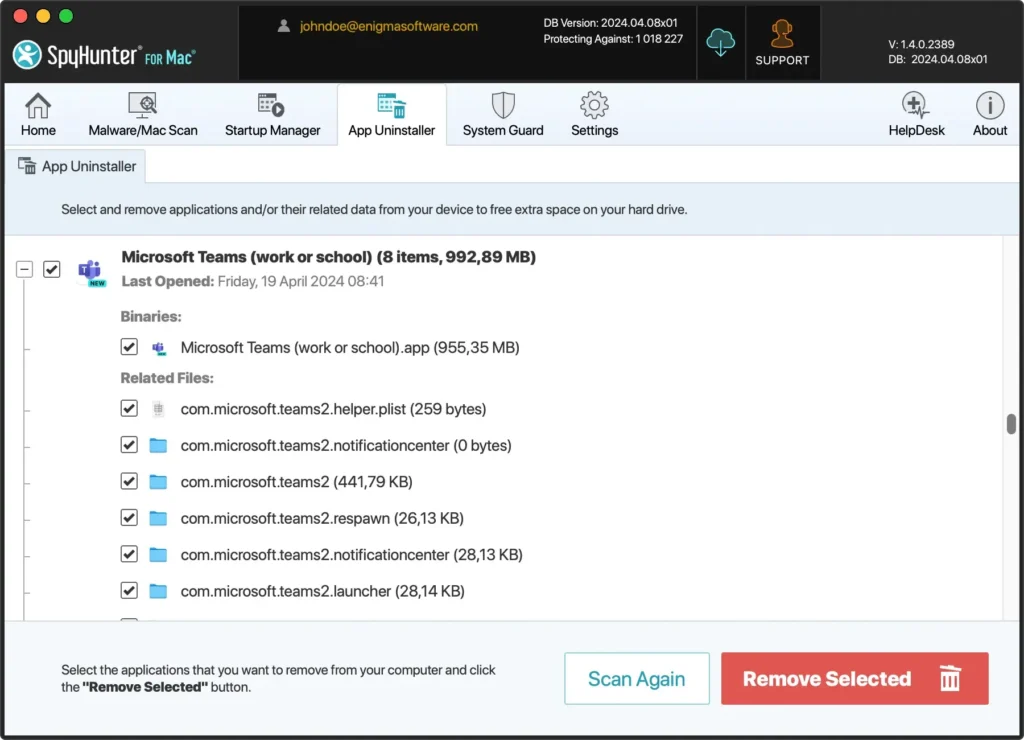Click the Support agent icon
This screenshot has width=1024, height=740.
click(x=782, y=35)
